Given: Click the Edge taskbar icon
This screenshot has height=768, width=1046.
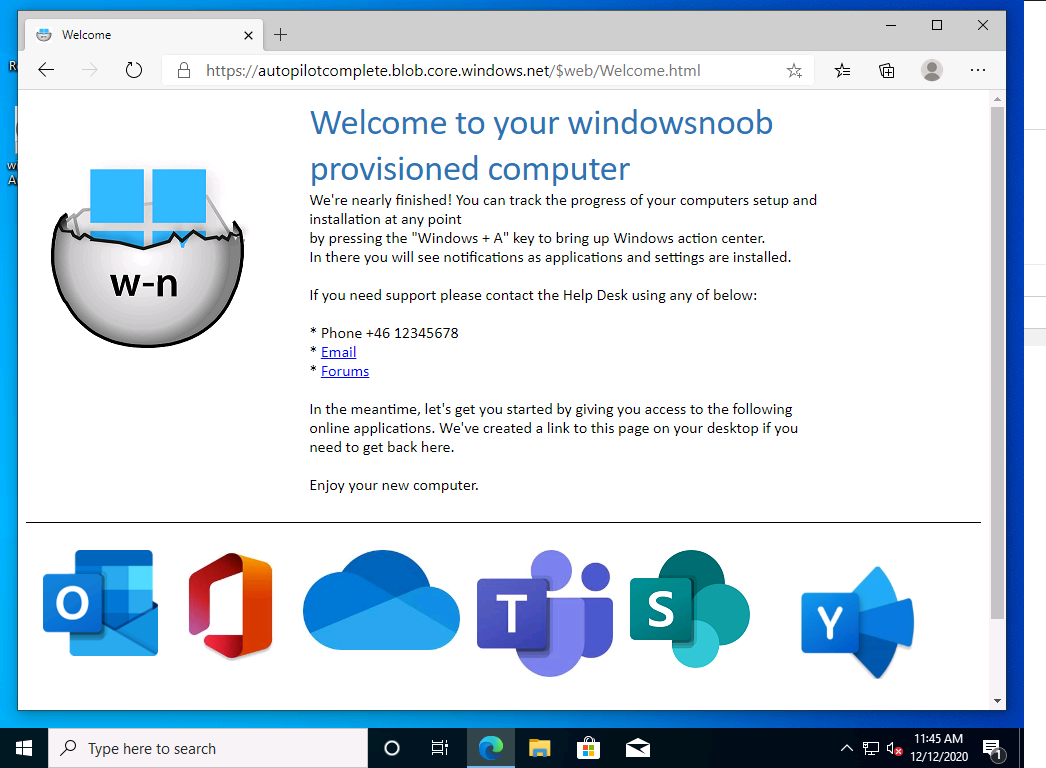Looking at the screenshot, I should (x=490, y=749).
